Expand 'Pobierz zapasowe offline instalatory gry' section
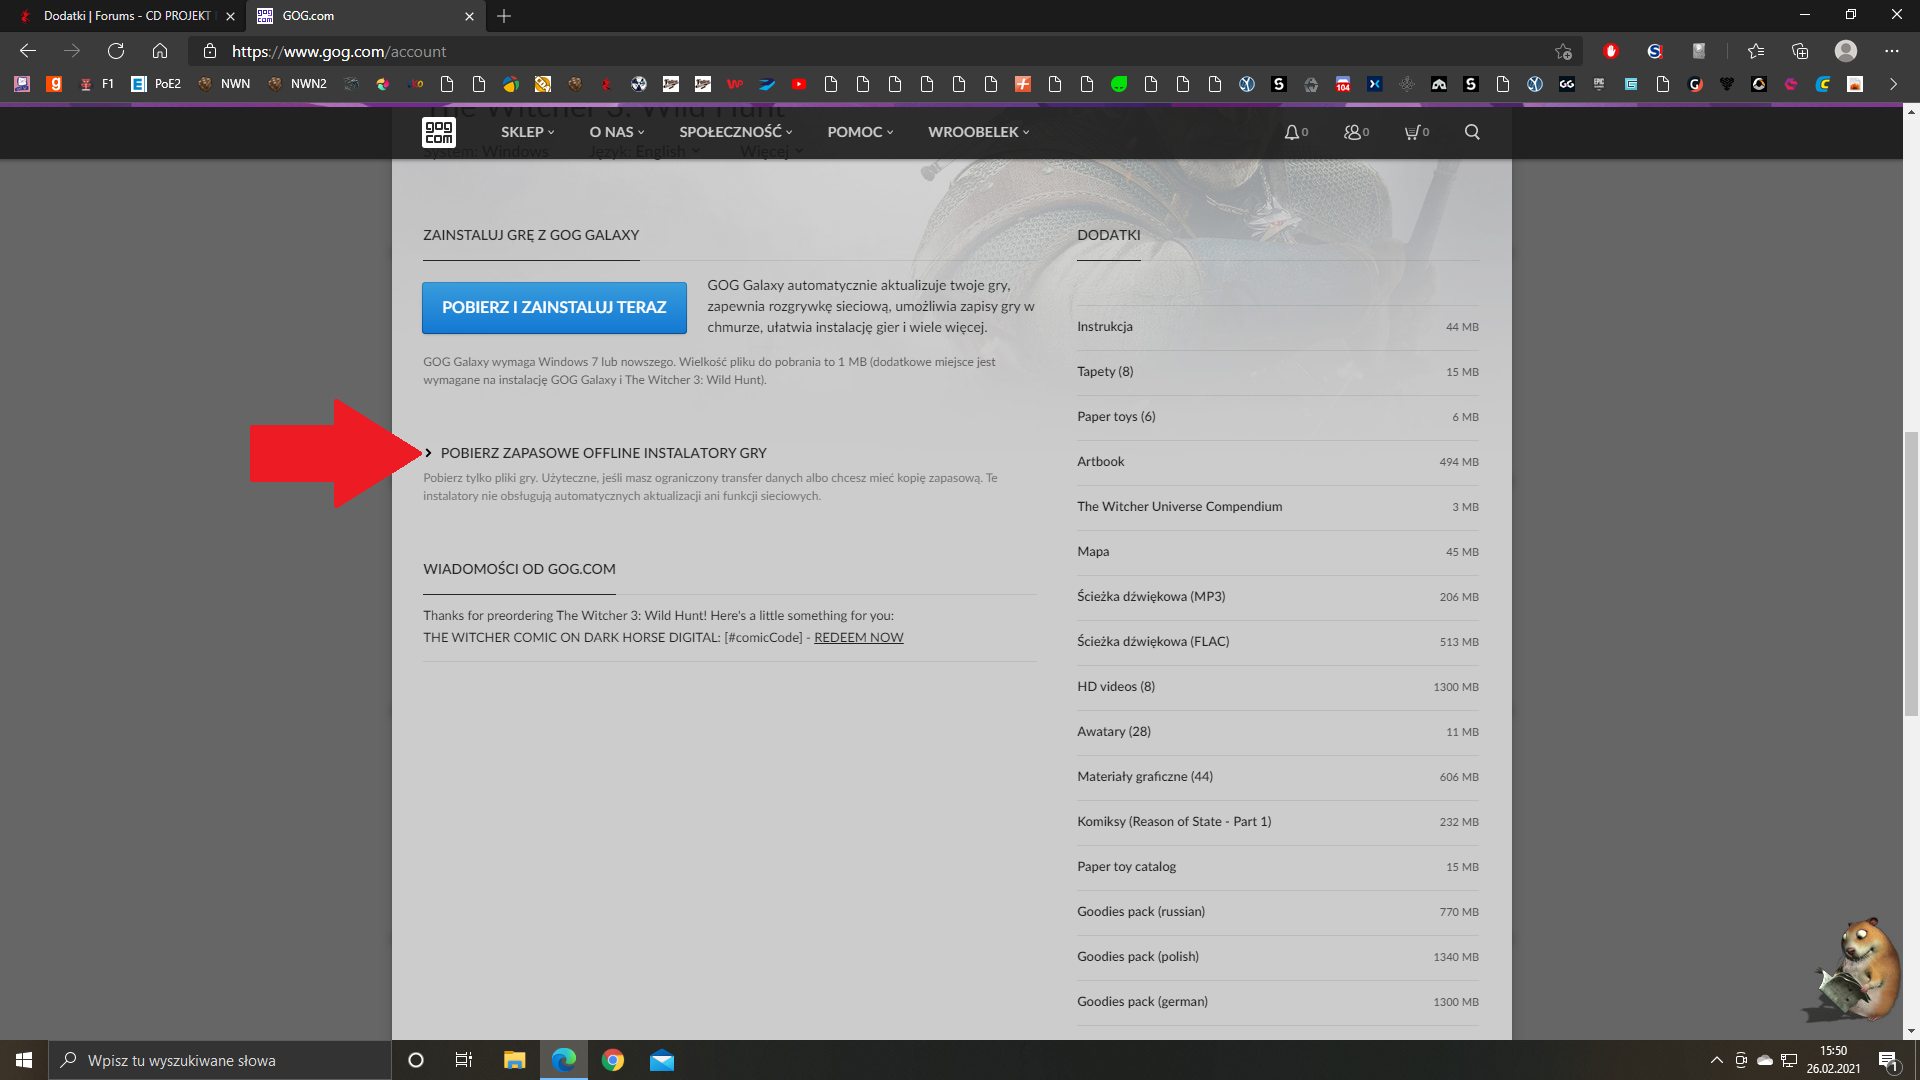 tap(596, 453)
